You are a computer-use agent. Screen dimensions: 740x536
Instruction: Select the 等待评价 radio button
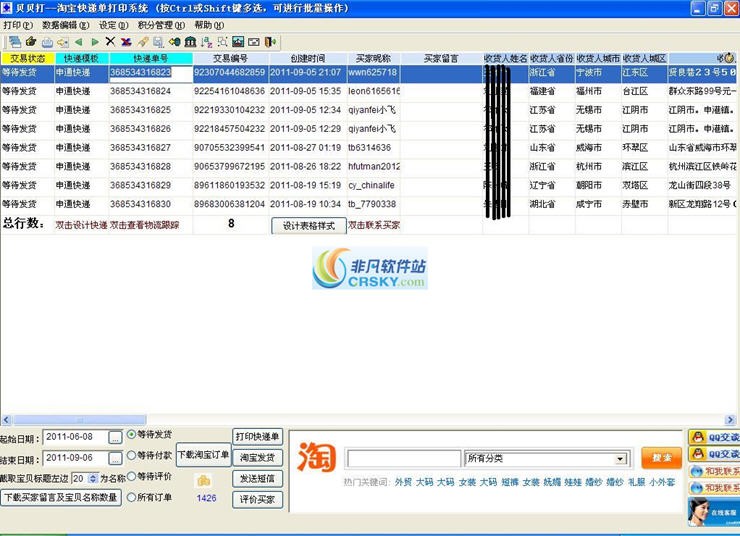(x=132, y=476)
